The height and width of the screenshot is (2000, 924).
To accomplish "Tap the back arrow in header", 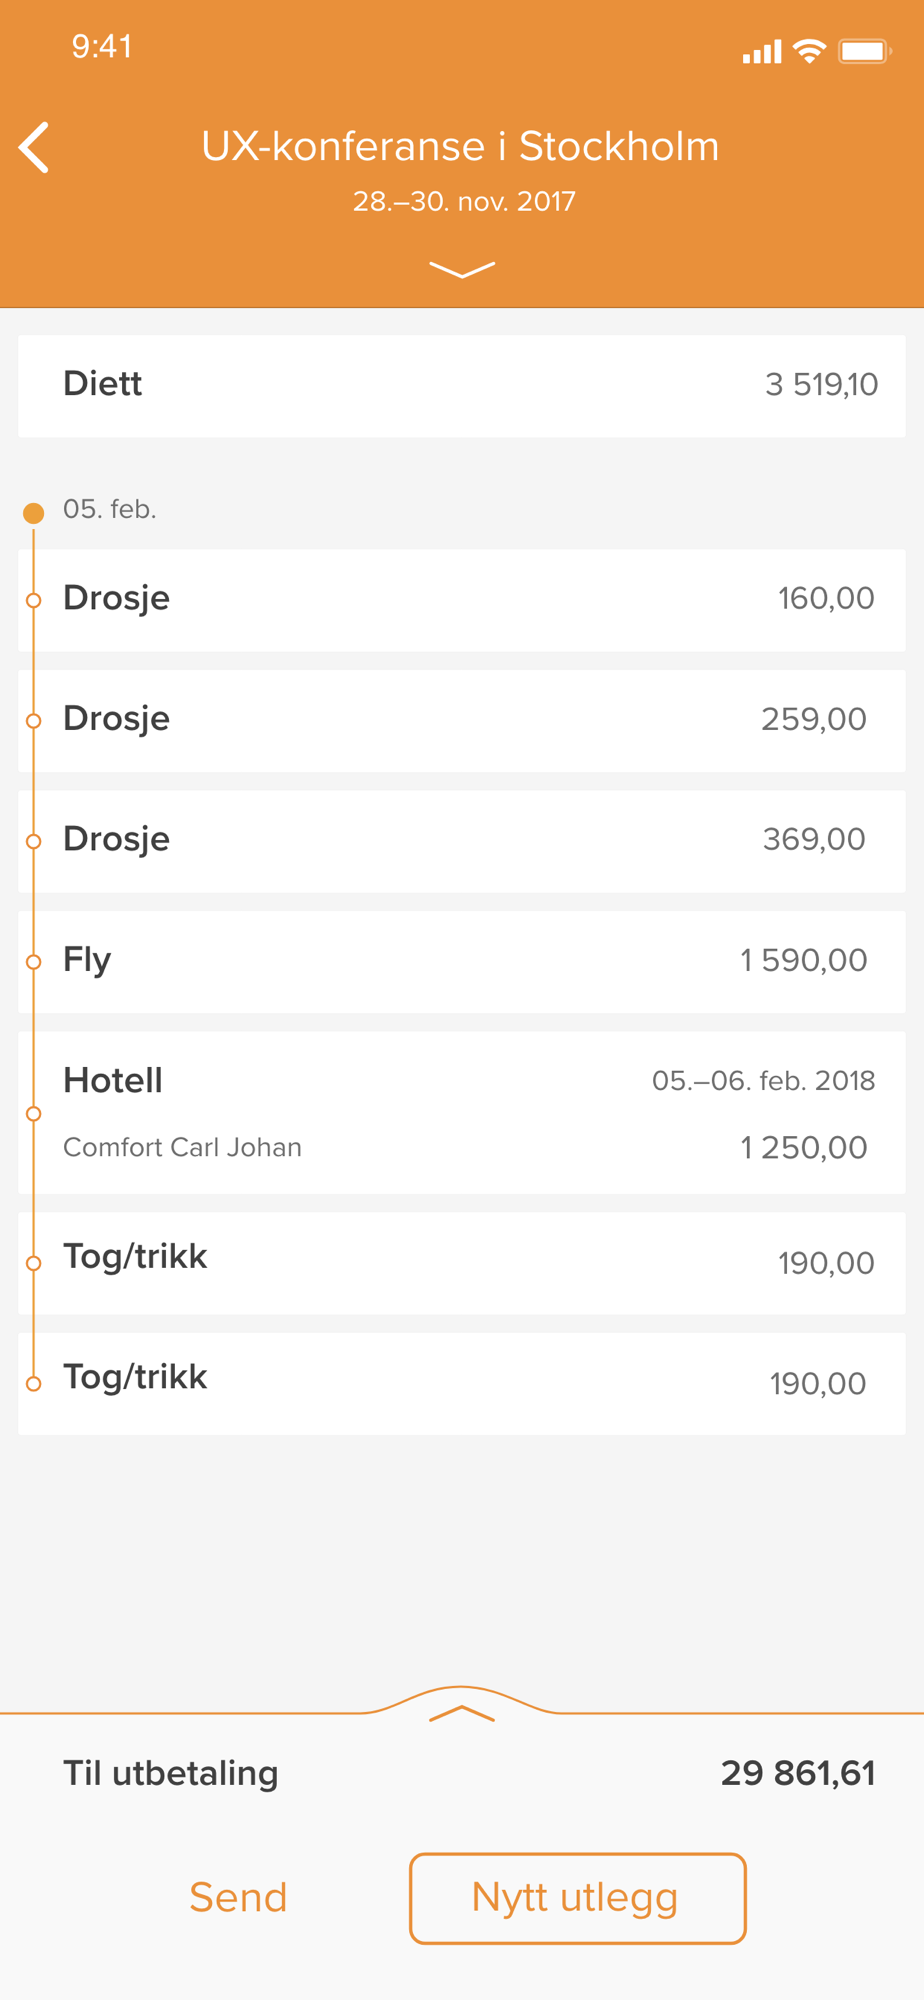I will (x=35, y=148).
